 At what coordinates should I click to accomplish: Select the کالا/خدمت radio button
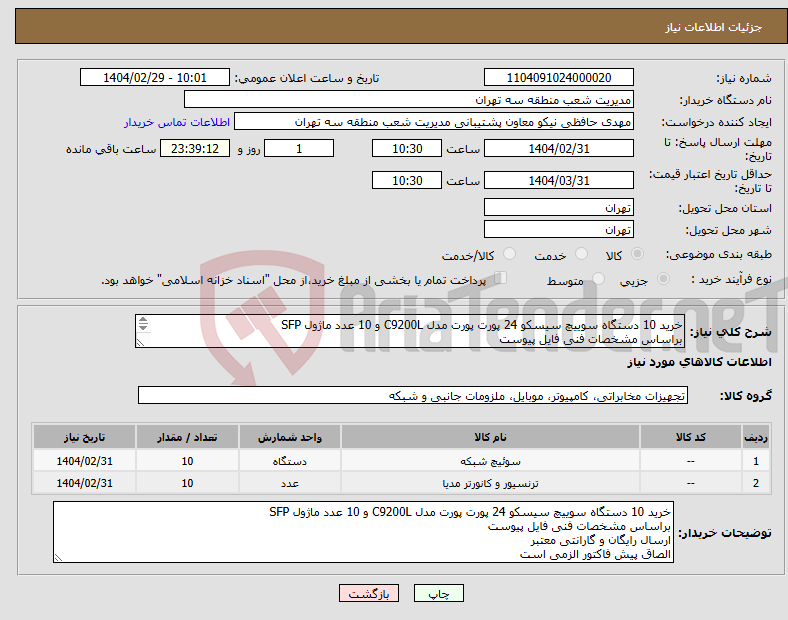[x=509, y=254]
